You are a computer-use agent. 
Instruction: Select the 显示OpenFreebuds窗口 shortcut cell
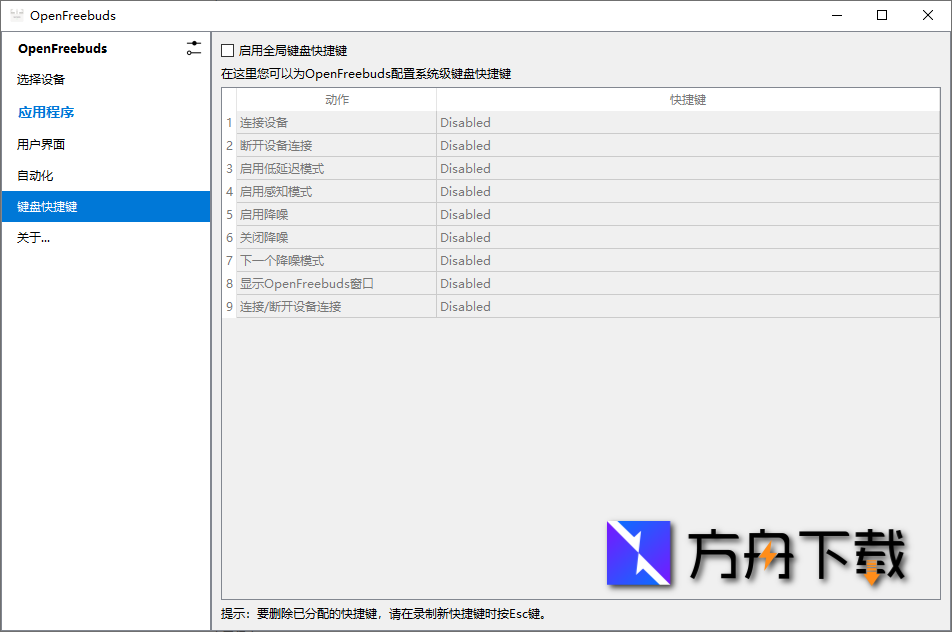pos(465,283)
